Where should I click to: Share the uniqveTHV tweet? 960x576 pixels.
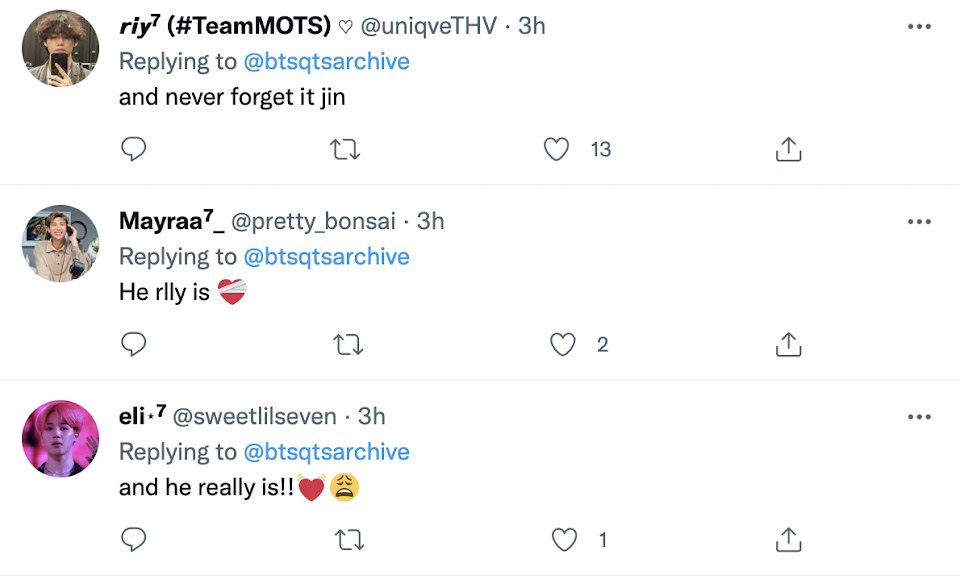click(788, 150)
